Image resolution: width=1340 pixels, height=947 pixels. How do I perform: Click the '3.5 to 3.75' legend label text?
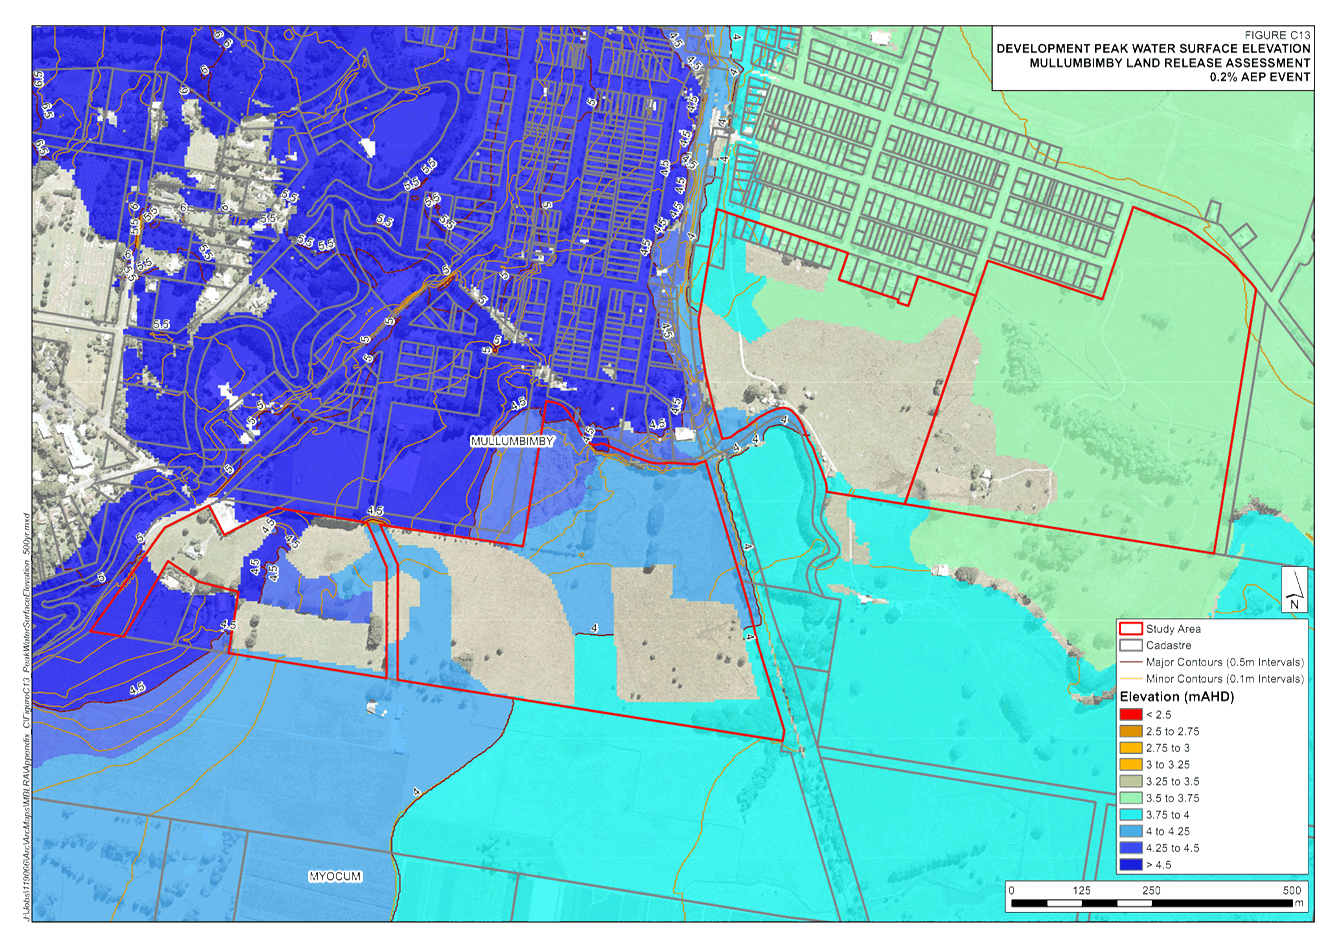[1173, 798]
